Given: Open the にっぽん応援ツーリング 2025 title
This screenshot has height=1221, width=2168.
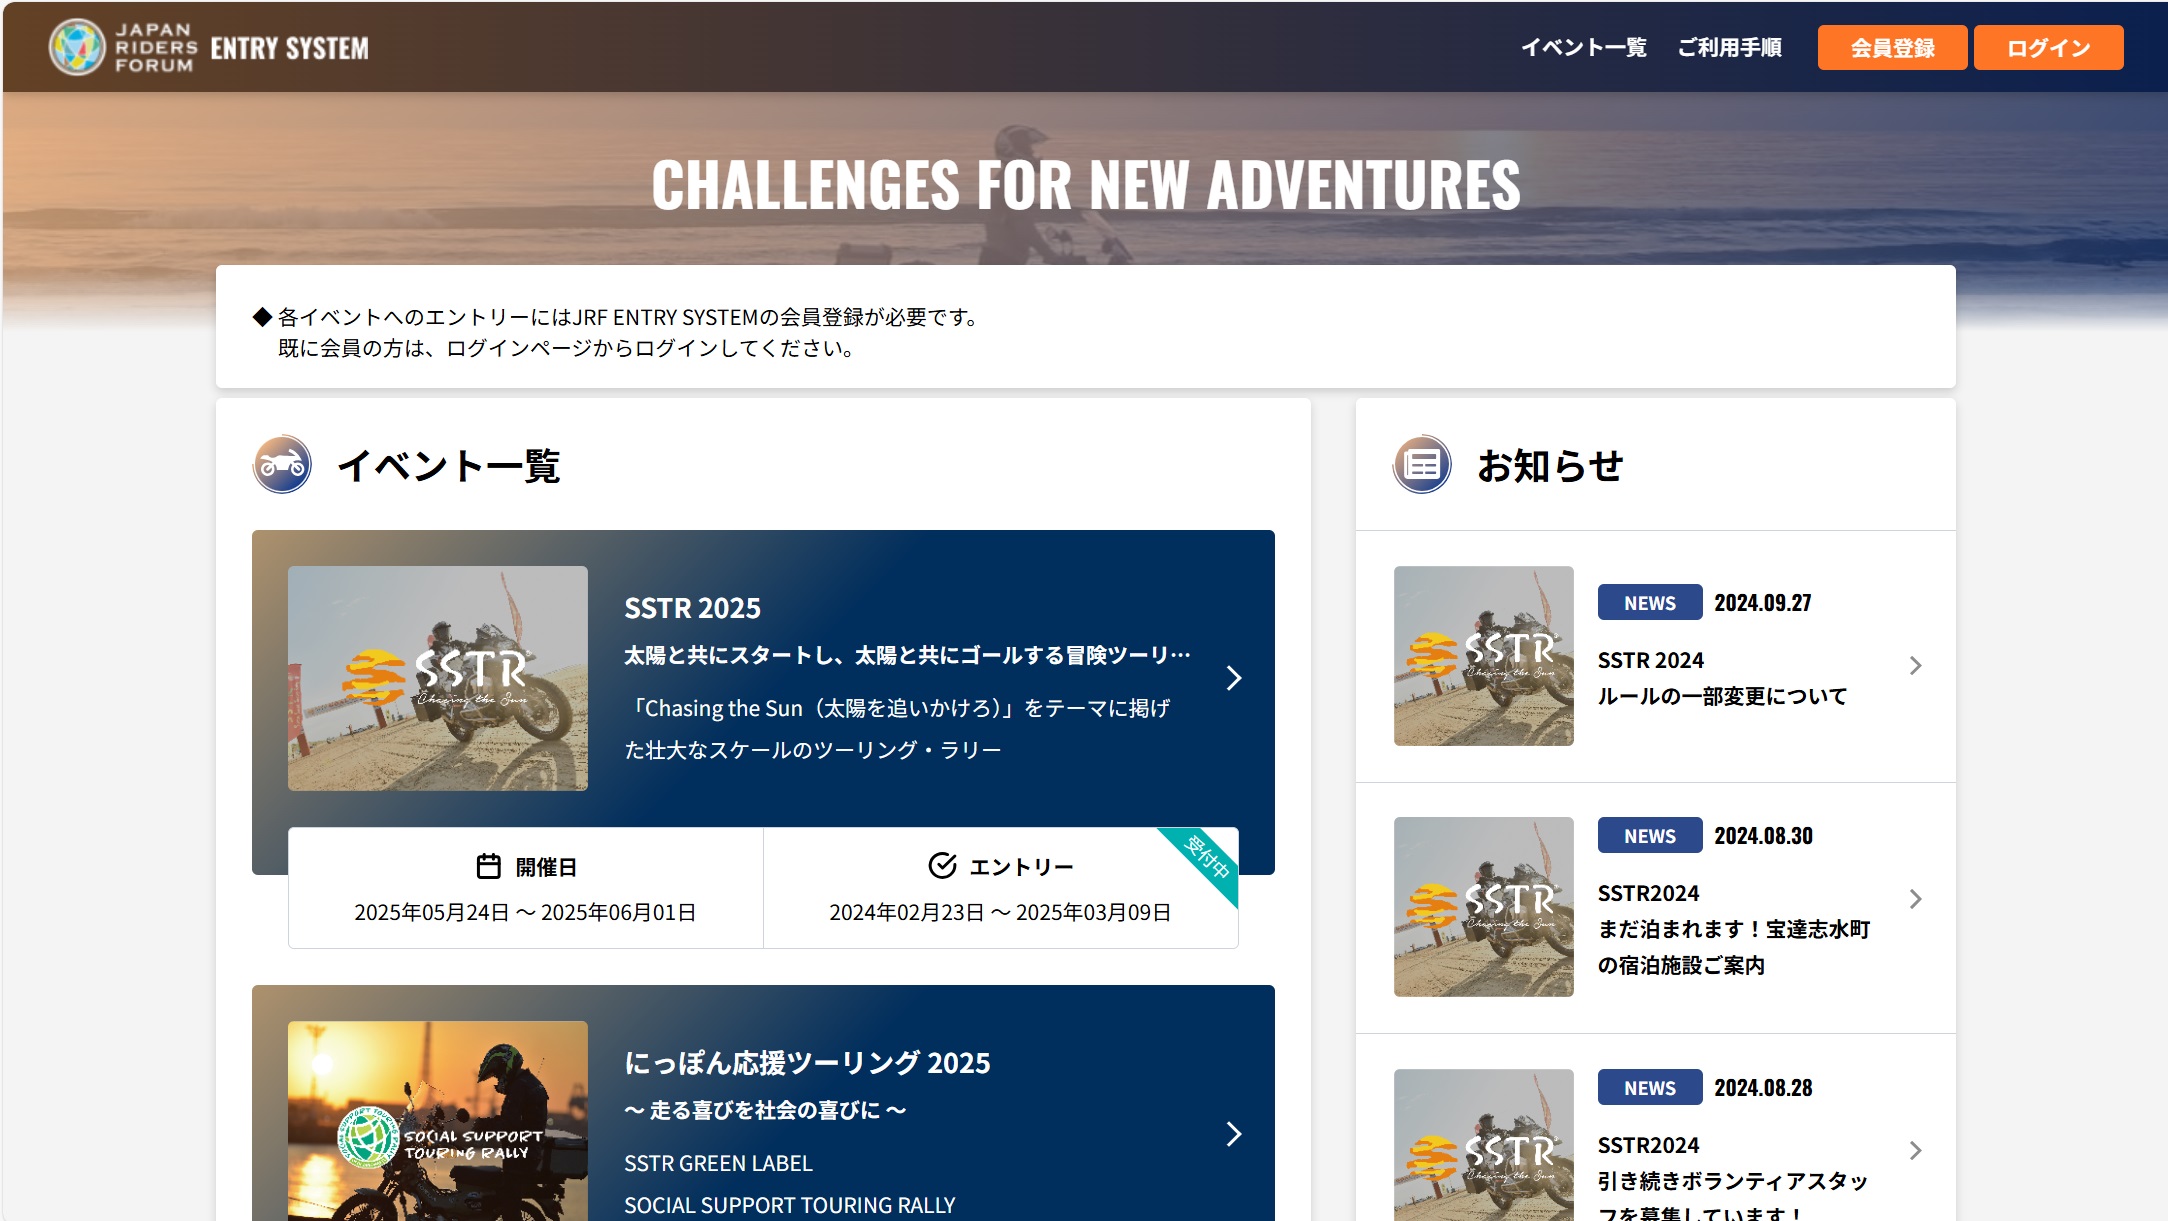Looking at the screenshot, I should [x=807, y=1063].
